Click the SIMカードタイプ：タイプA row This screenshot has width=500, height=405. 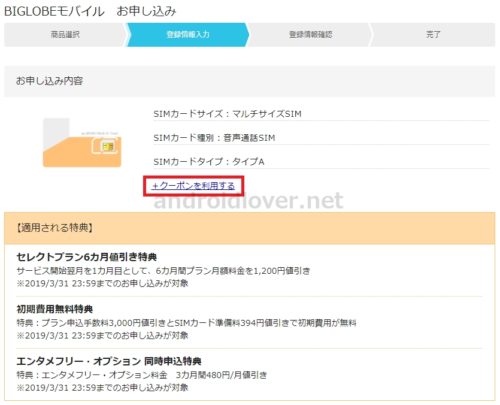(321, 162)
